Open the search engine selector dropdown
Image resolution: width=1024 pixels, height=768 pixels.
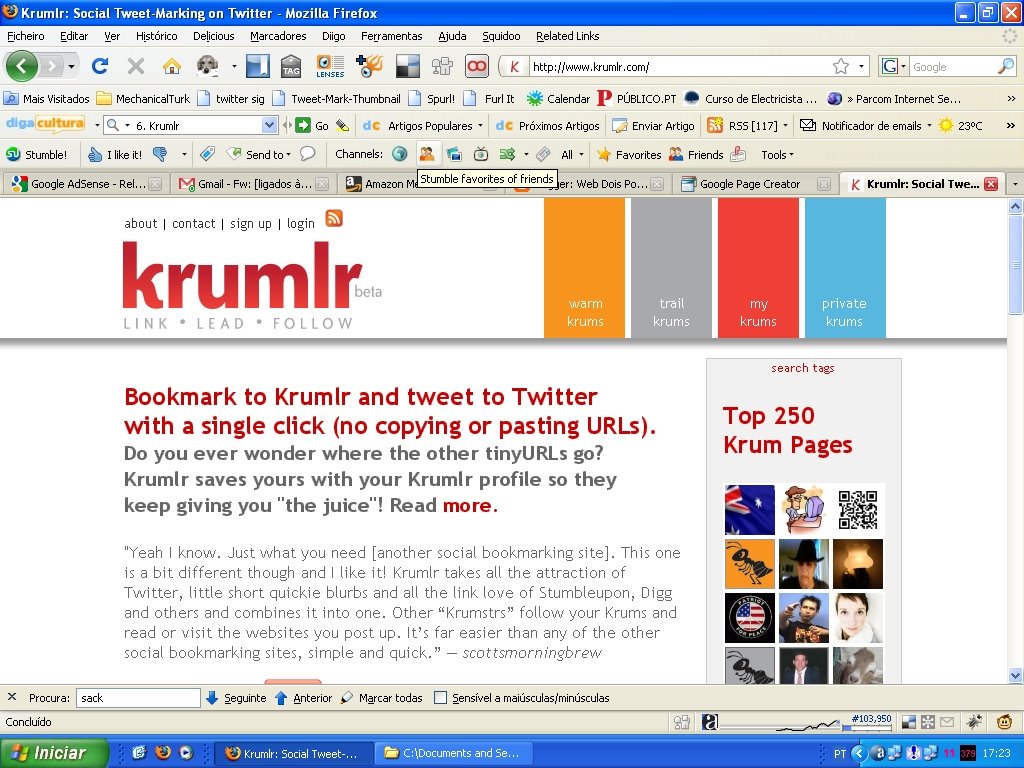pos(904,66)
